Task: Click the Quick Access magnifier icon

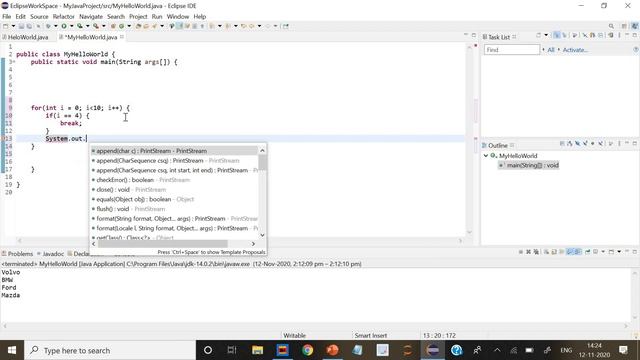Action: (611, 26)
